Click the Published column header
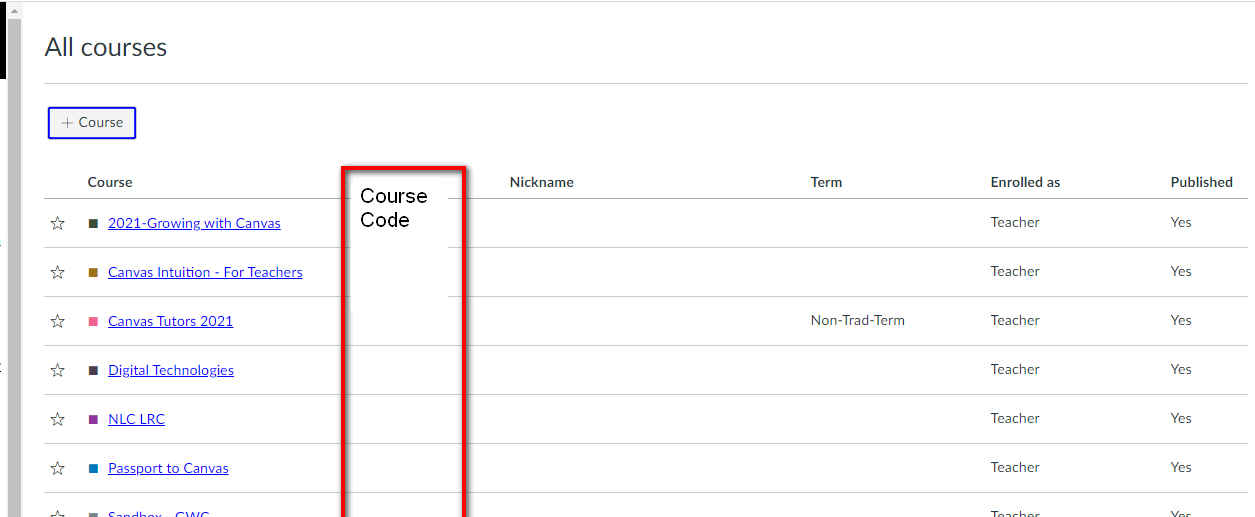Viewport: 1255px width, 517px height. click(1201, 182)
